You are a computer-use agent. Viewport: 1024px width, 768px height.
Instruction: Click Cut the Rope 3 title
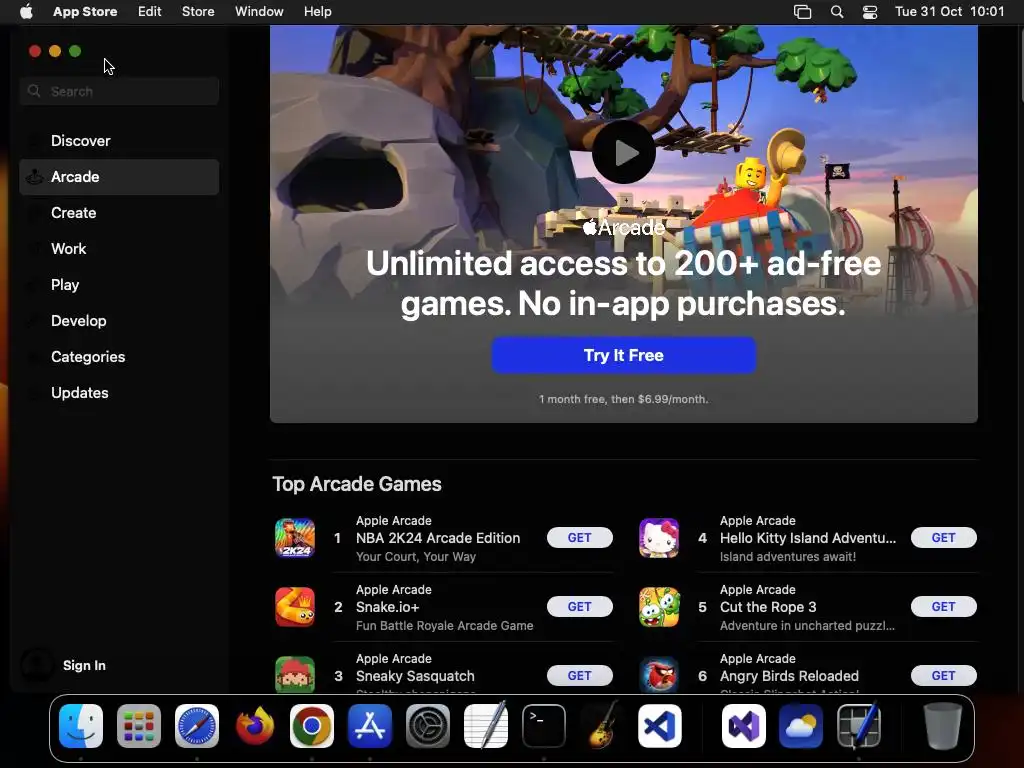(x=768, y=607)
